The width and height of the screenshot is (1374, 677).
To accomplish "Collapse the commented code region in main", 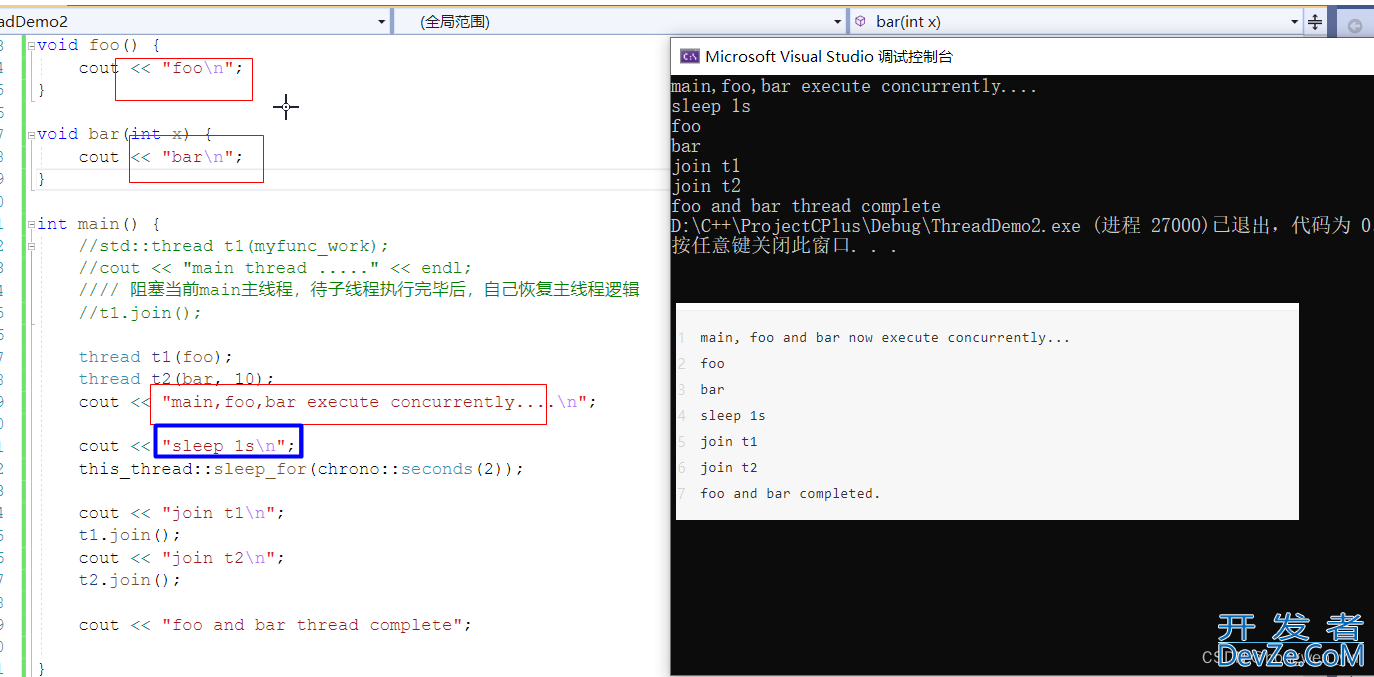I will [30, 246].
